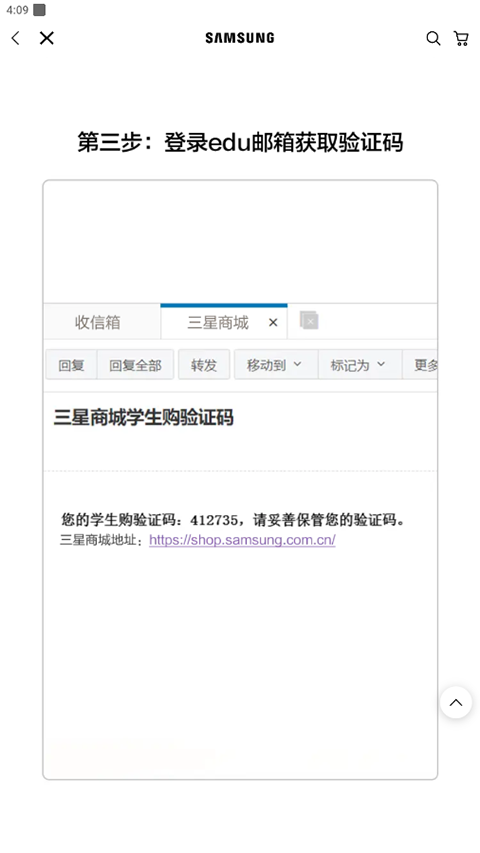Screen dimensions: 480x853
Task: Tap the Samsung logo
Action: coord(240,38)
